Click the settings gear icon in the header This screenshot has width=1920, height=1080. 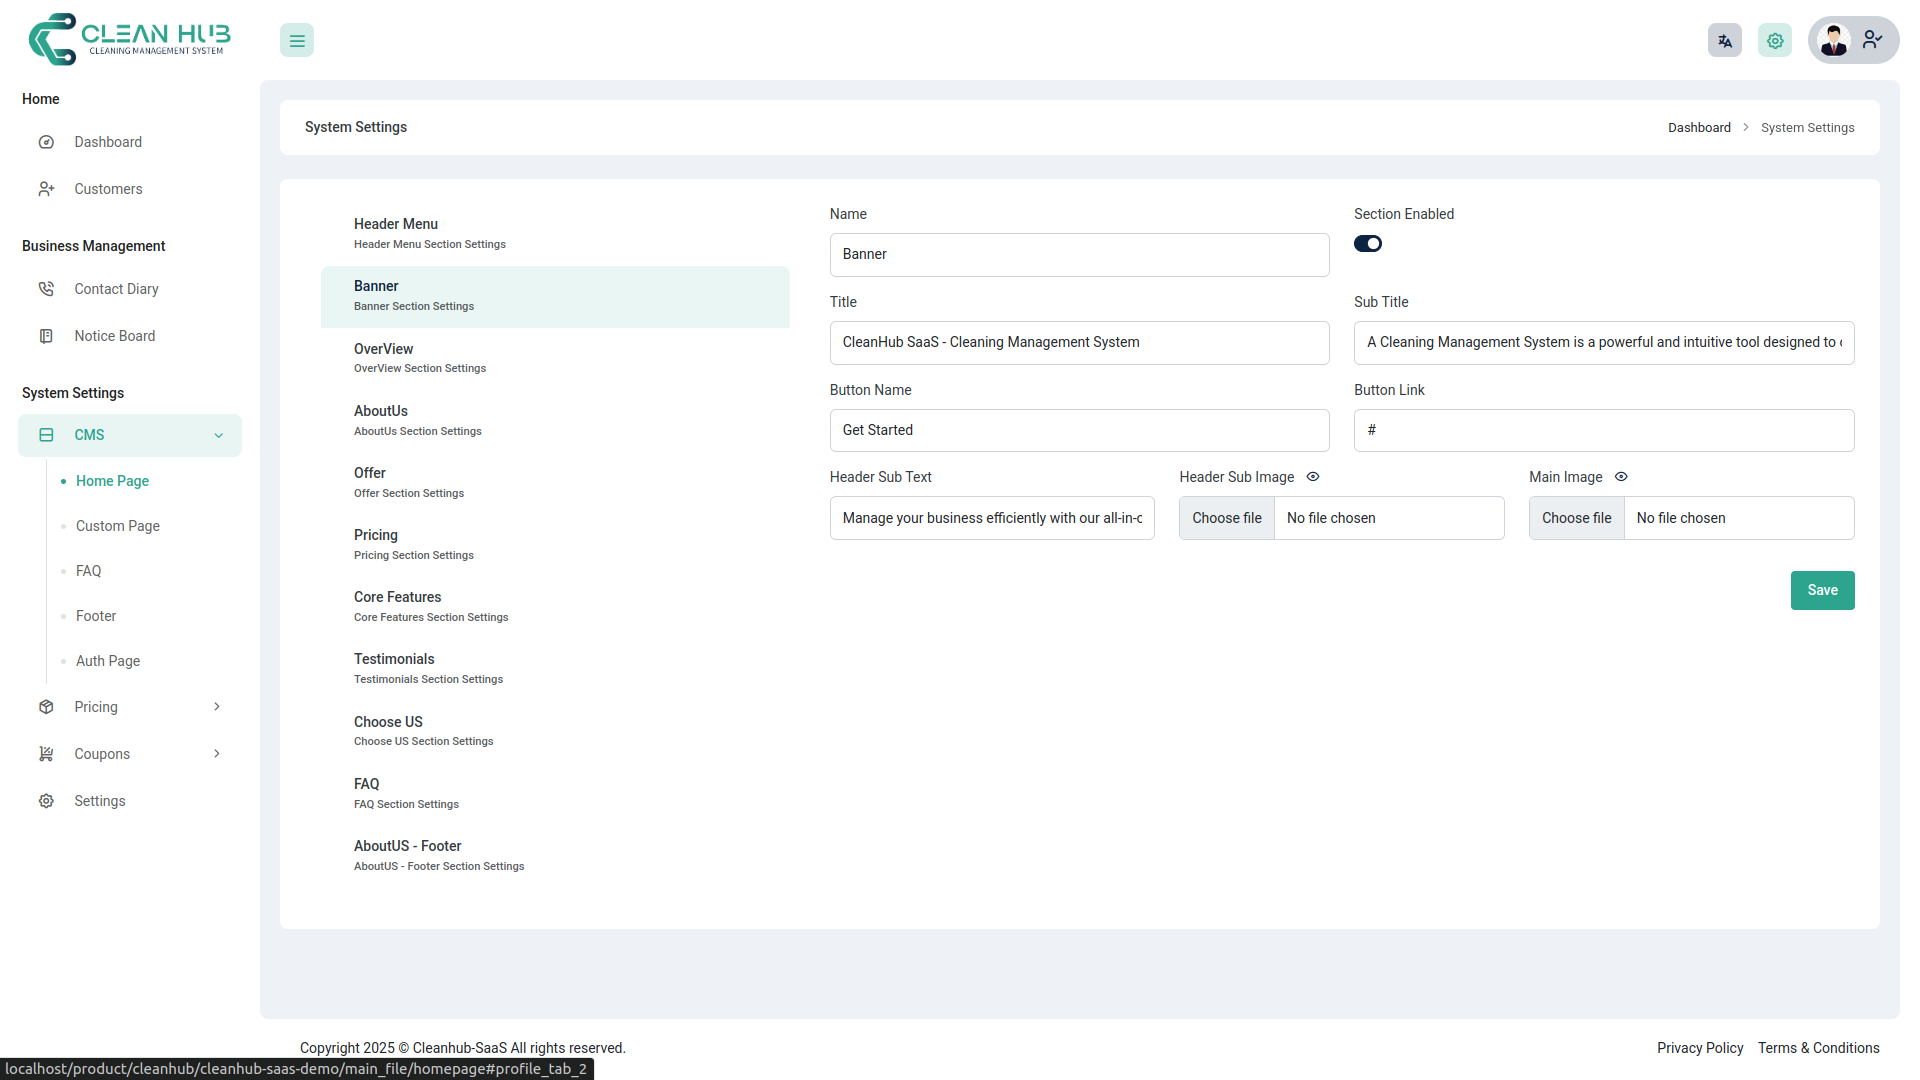1774,40
